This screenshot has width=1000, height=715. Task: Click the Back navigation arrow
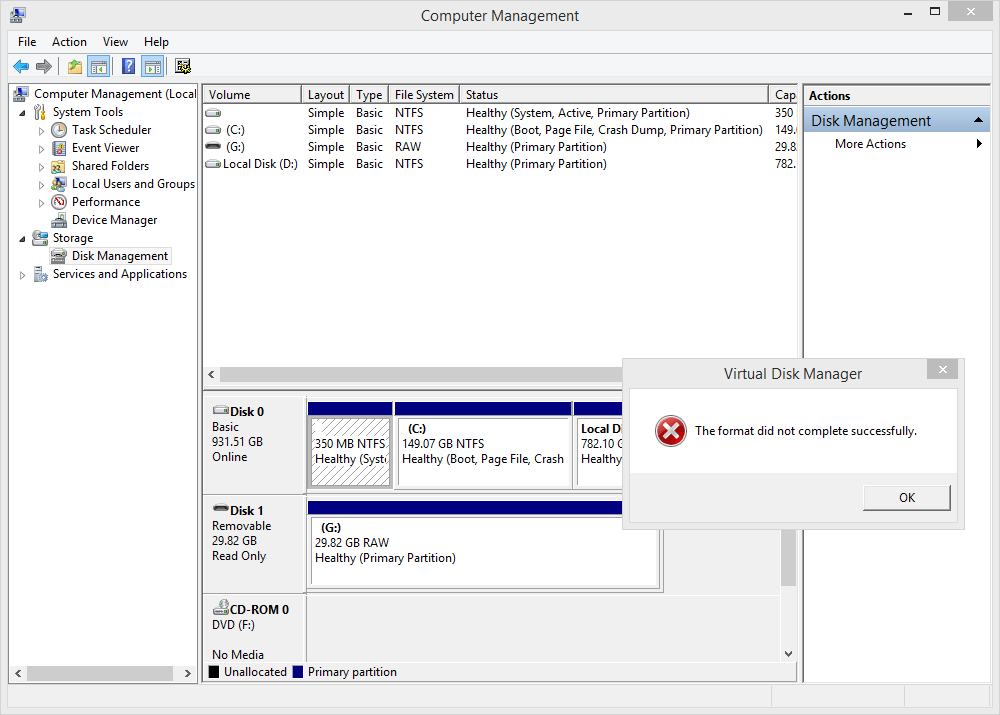[x=21, y=66]
